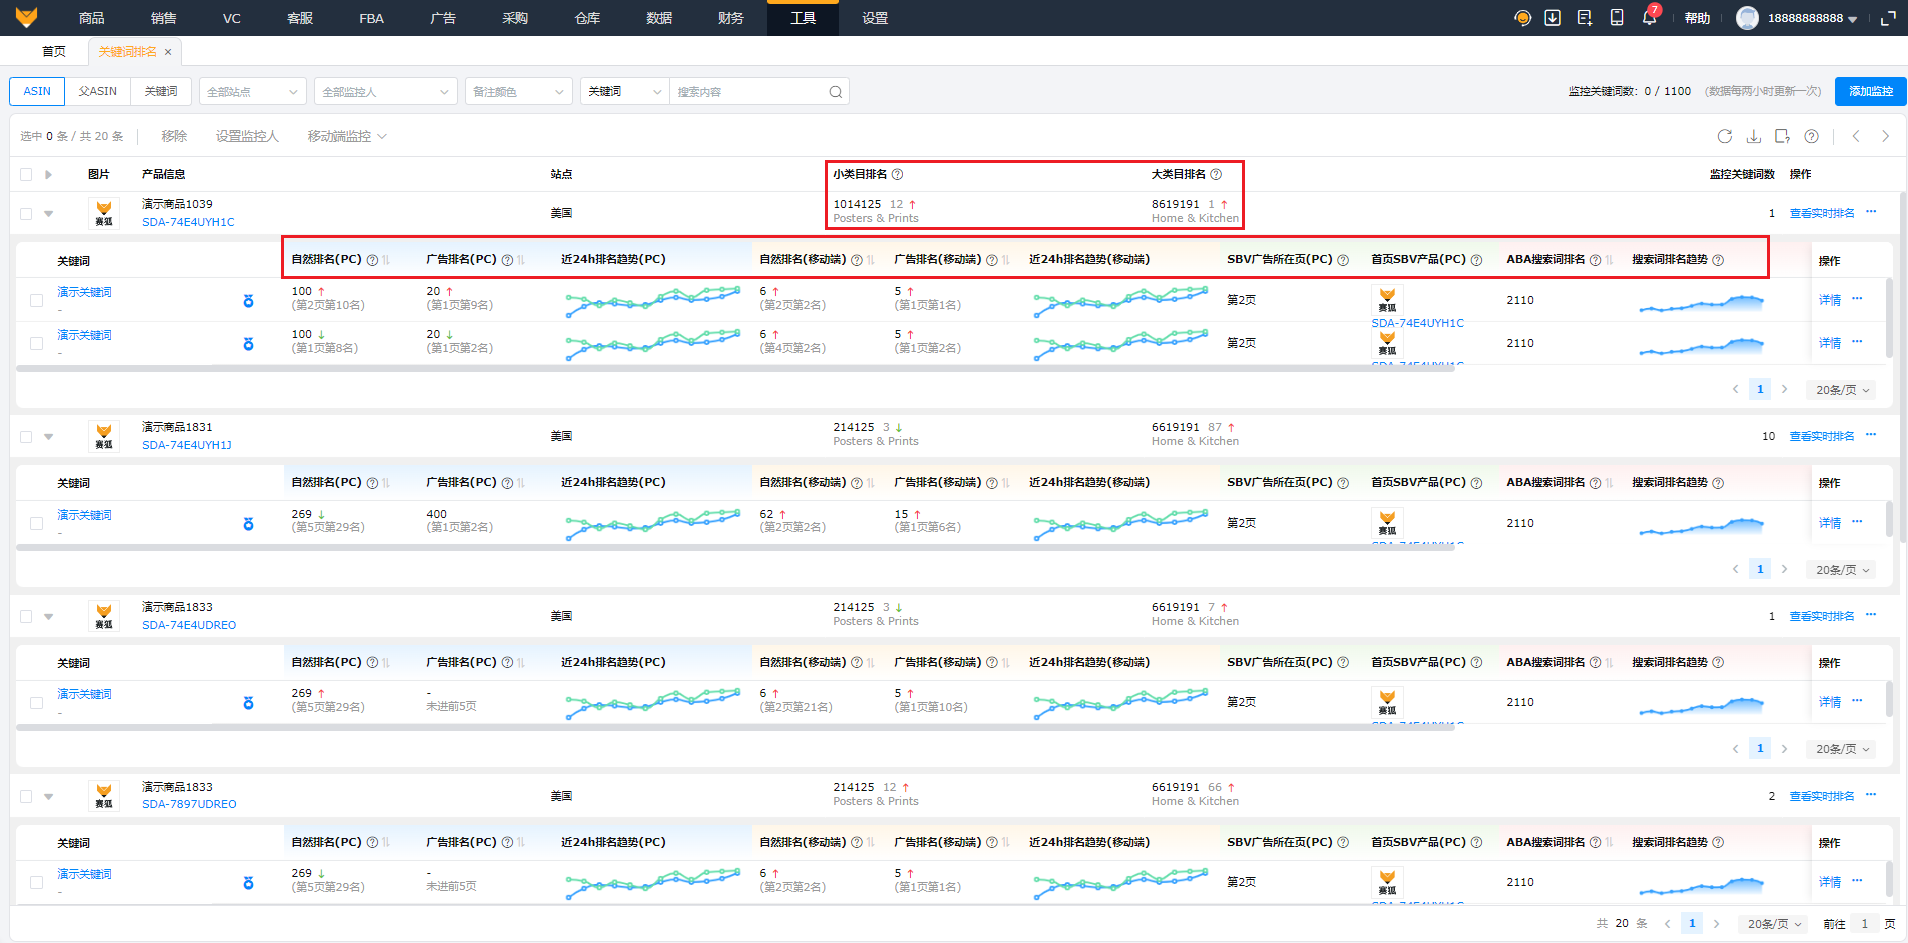Switch to the 父ASIN tab
The width and height of the screenshot is (1908, 943).
click(98, 91)
